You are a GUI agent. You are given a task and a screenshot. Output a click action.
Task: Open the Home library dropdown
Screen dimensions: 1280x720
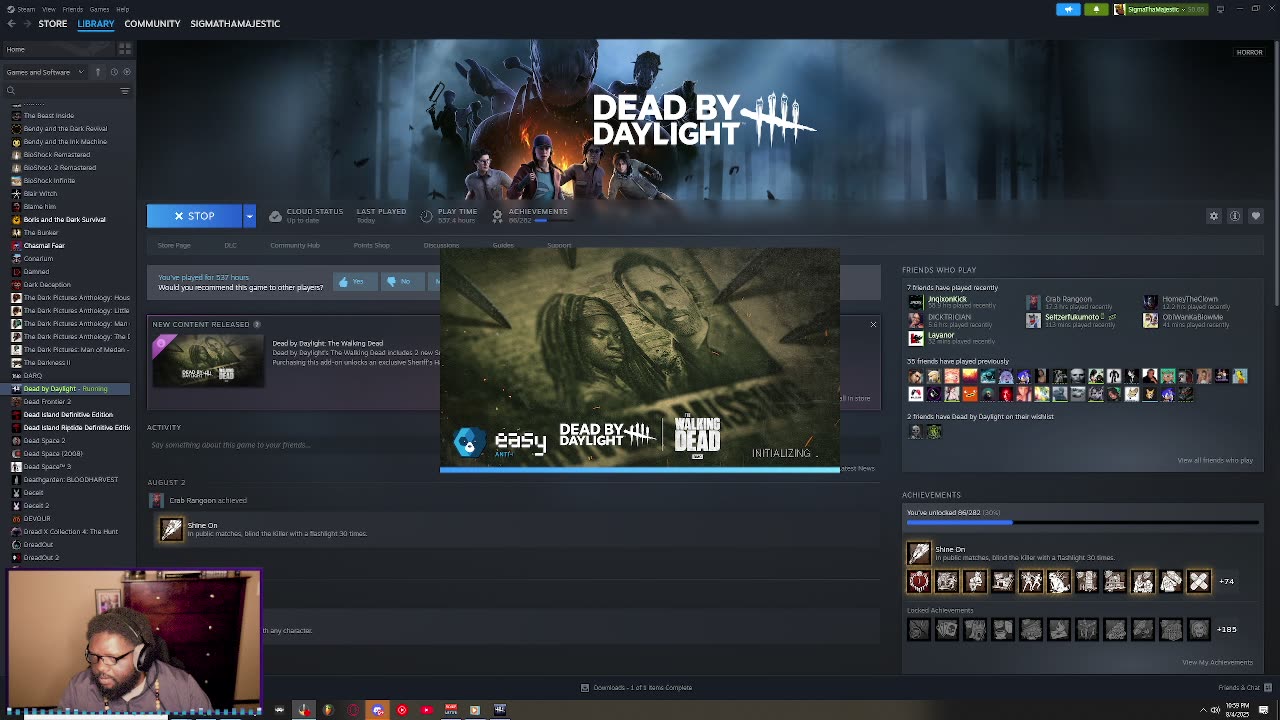click(x=58, y=49)
